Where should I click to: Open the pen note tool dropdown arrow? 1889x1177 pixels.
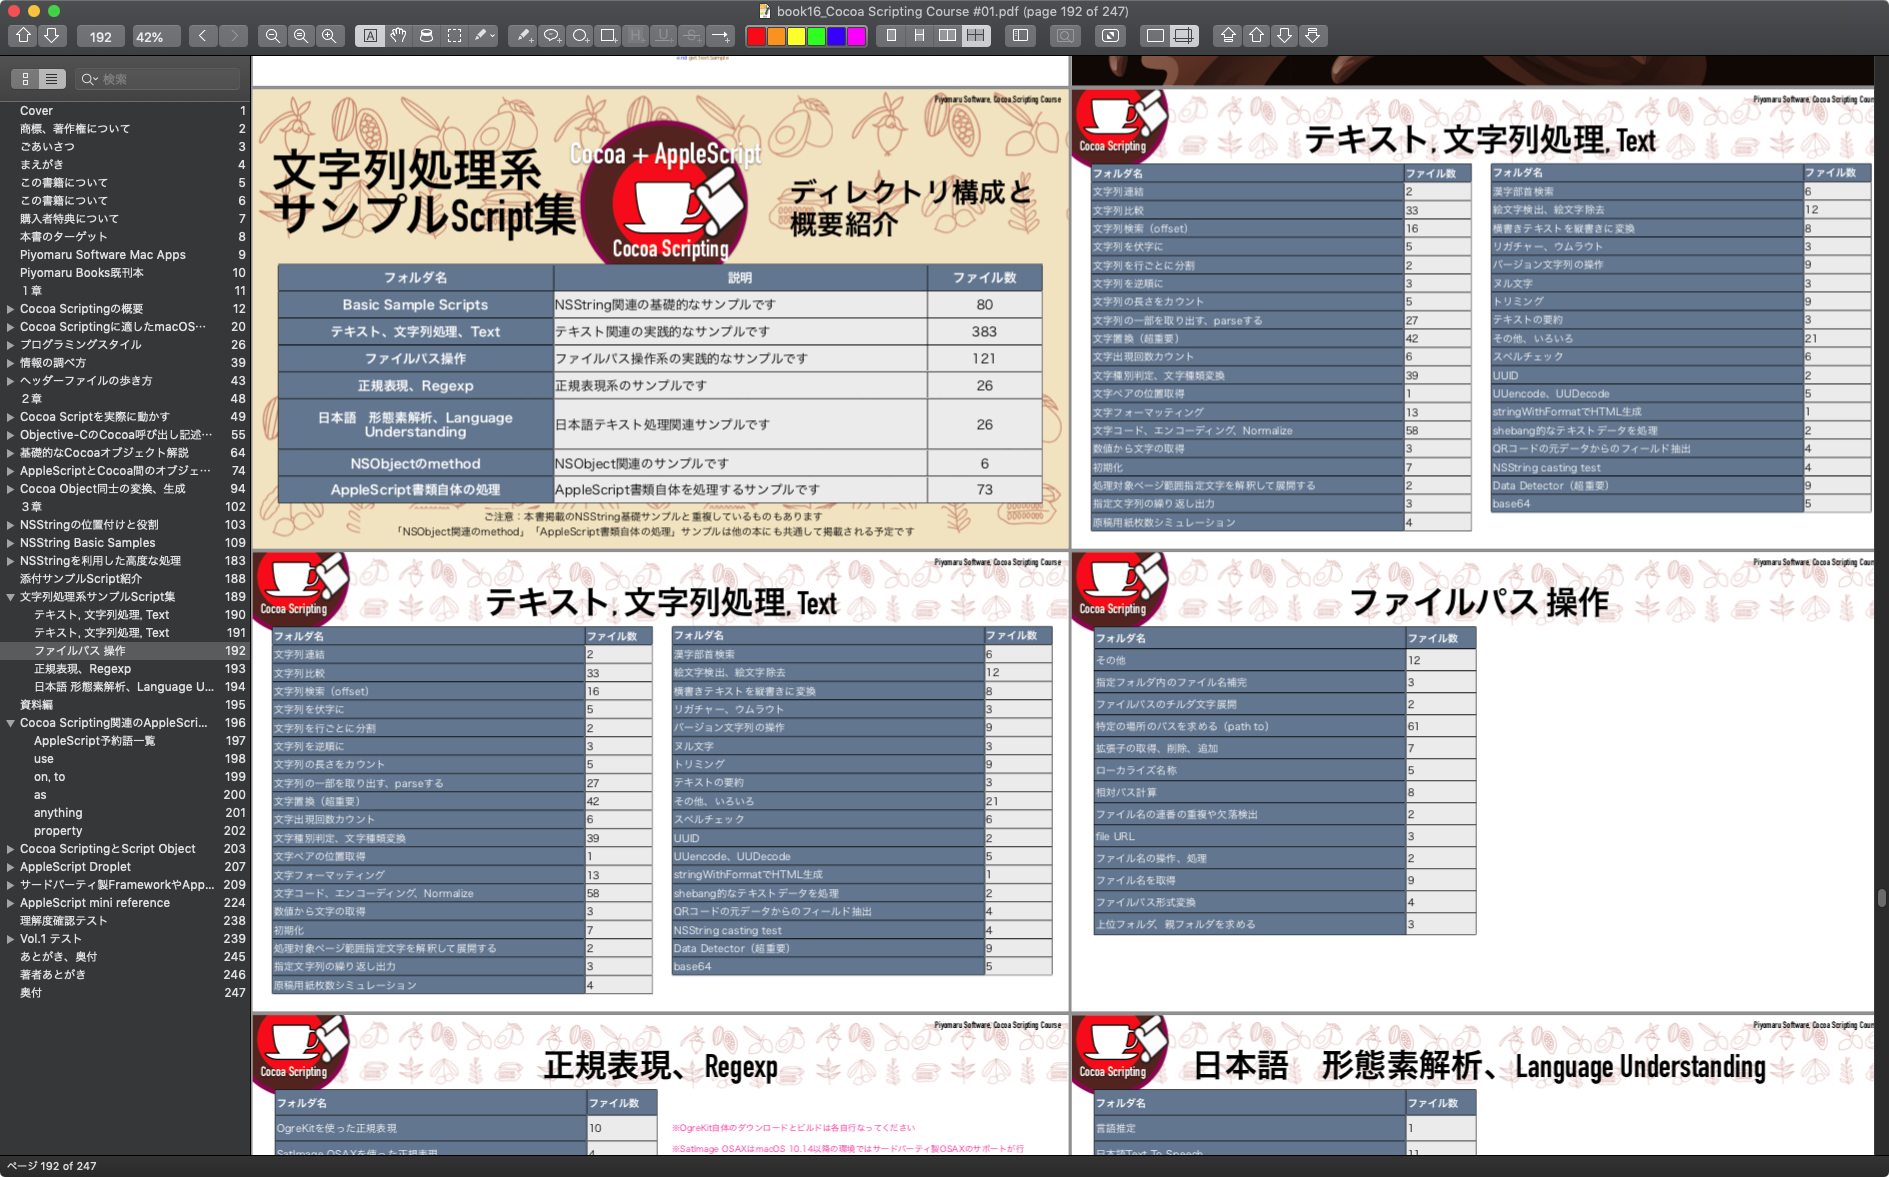point(492,36)
